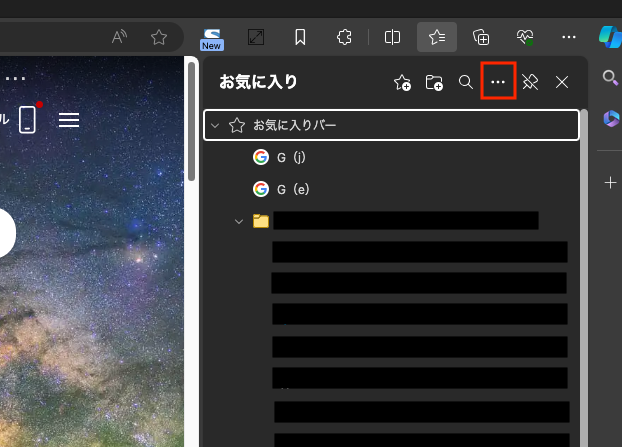622x447 pixels.
Task: Click the Read Aloud icon in address bar
Action: coord(120,37)
